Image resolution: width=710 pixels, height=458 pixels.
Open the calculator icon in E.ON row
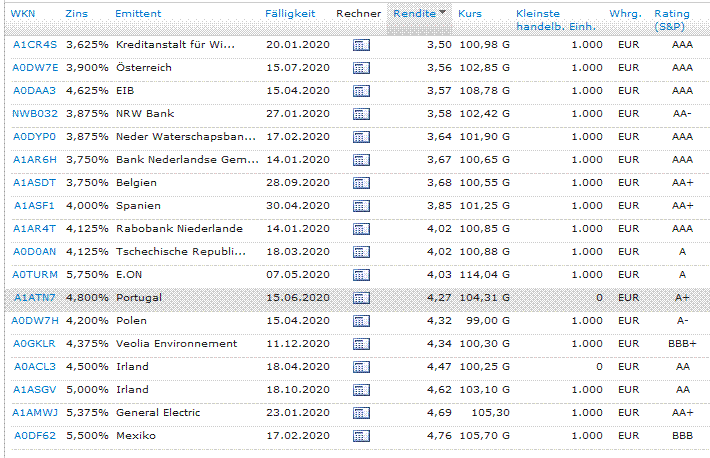(x=361, y=275)
